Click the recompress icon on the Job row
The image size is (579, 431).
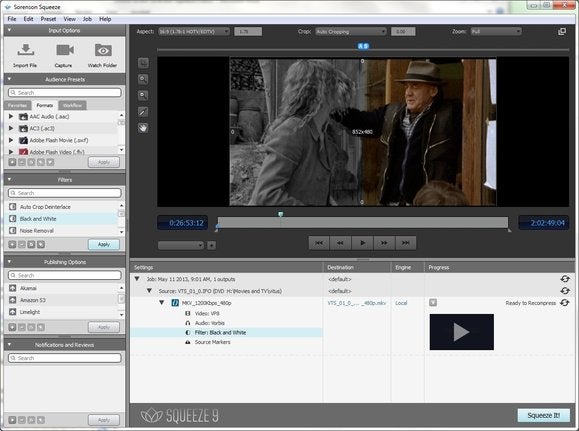click(x=565, y=279)
